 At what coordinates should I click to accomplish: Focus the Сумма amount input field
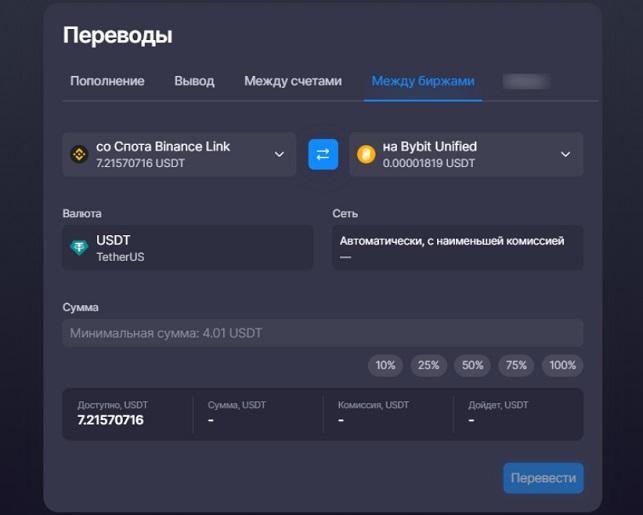click(x=322, y=333)
